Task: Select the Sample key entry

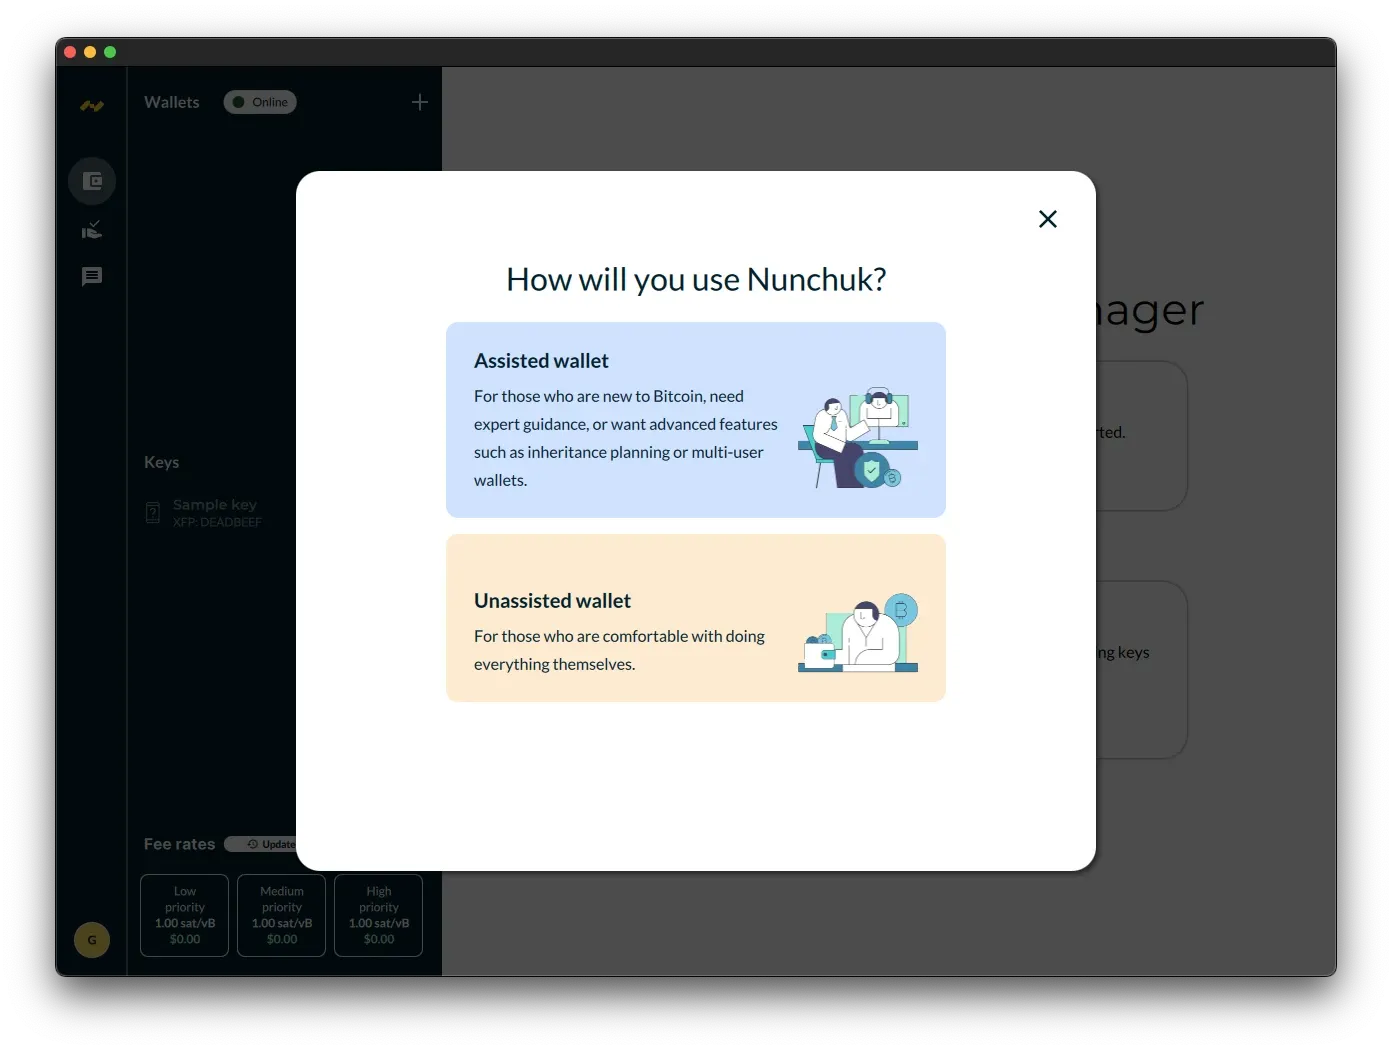Action: tap(216, 513)
